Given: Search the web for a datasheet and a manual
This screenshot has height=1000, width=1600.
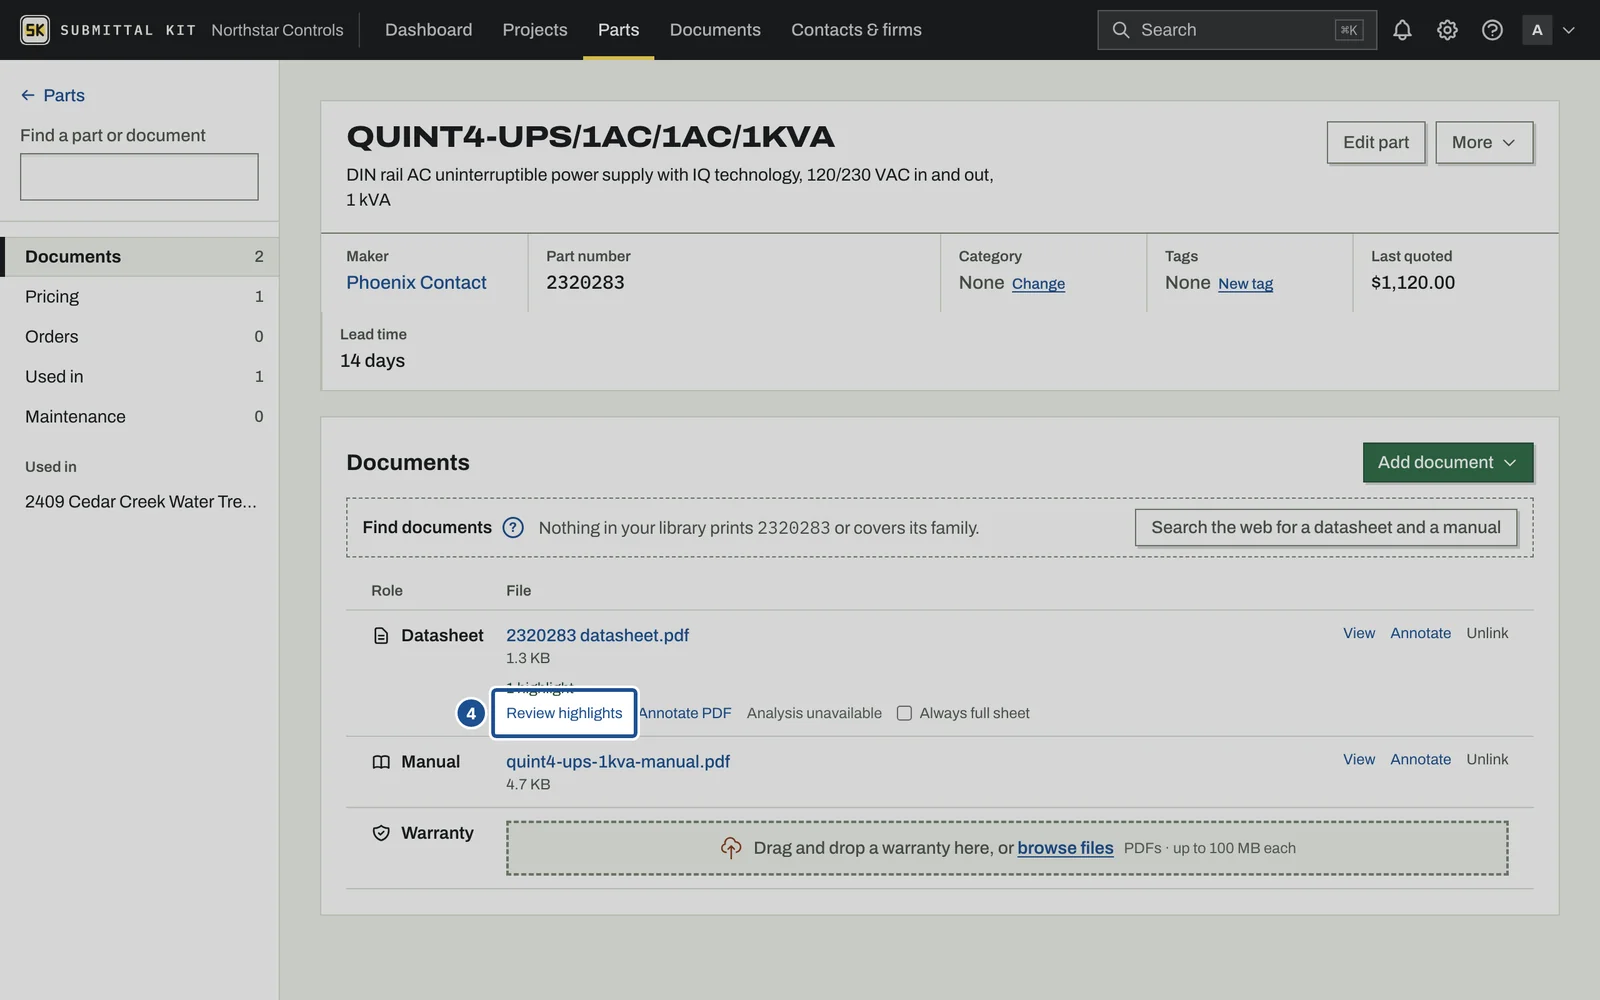Looking at the screenshot, I should point(1325,527).
